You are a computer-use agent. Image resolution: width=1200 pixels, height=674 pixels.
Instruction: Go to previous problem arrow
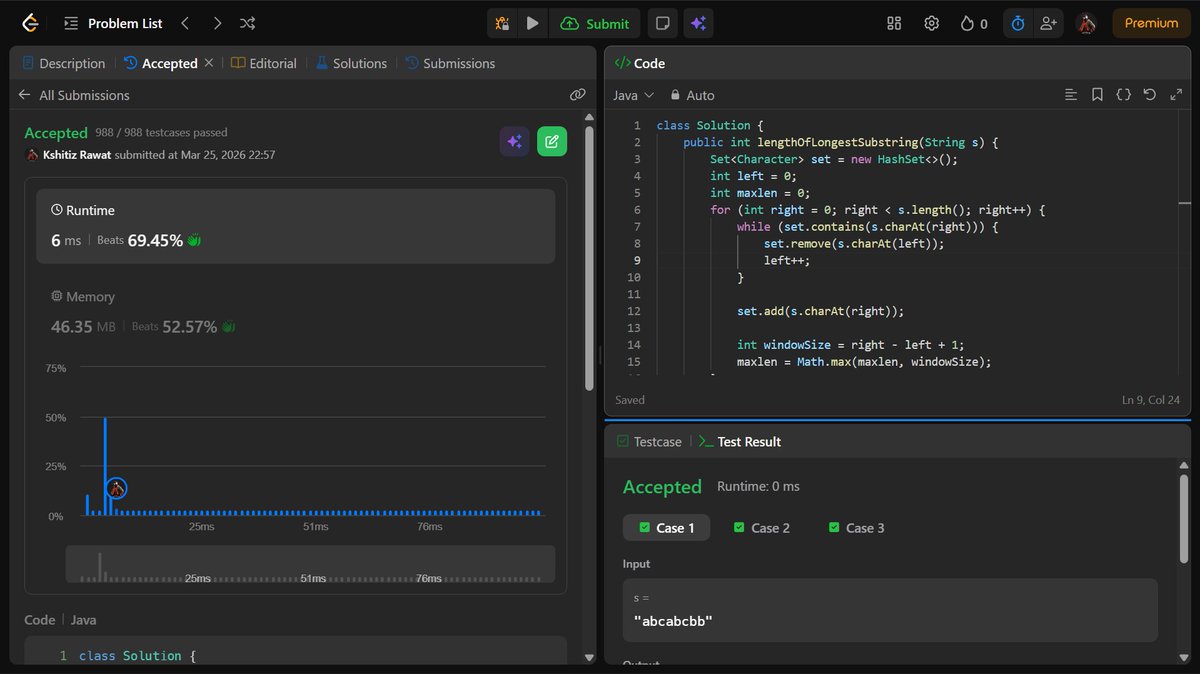tap(185, 23)
